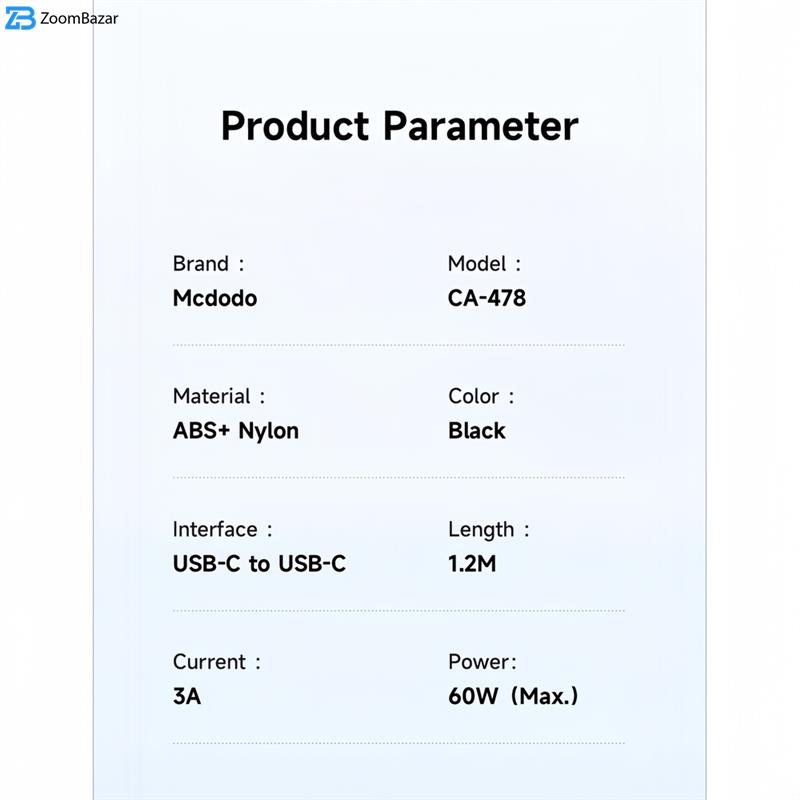
Task: Select the 60W (Max.) power value
Action: click(513, 696)
